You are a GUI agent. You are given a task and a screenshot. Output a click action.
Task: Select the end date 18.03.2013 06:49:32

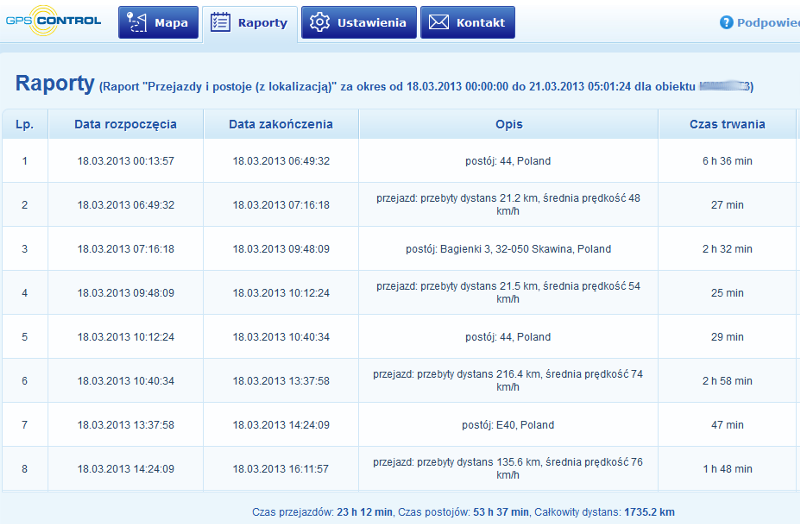pyautogui.click(x=281, y=161)
